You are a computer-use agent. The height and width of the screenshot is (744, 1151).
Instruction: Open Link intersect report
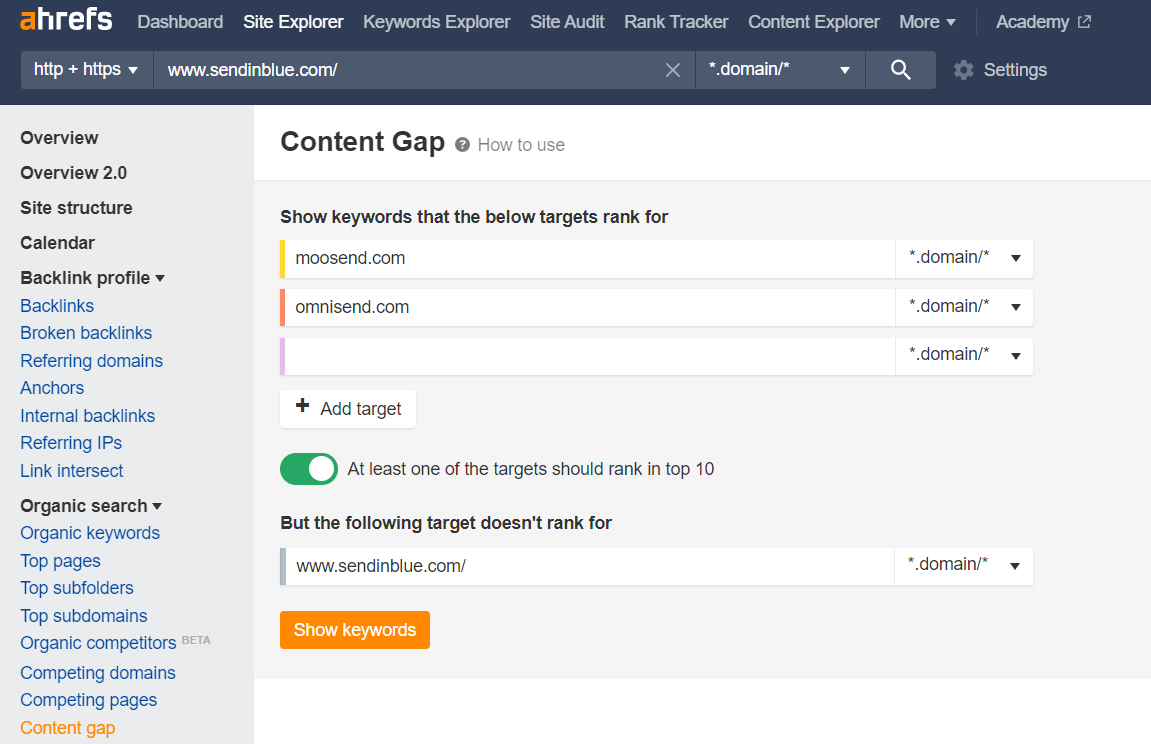point(72,471)
